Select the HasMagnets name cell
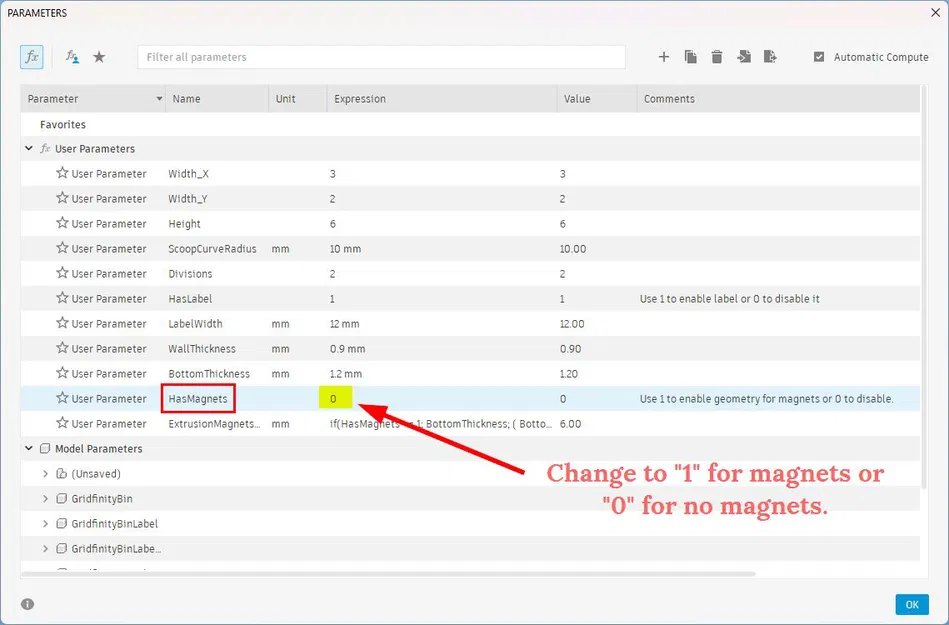949x625 pixels. coord(198,399)
